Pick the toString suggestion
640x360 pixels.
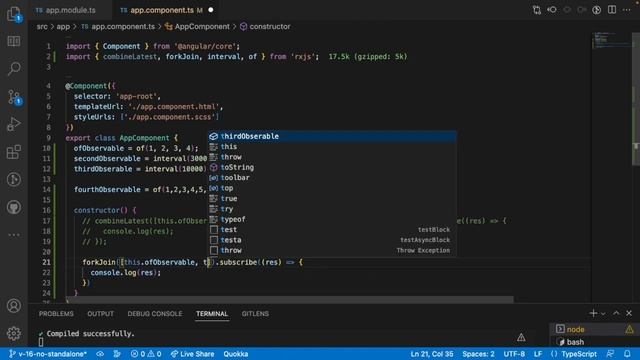coord(332,167)
